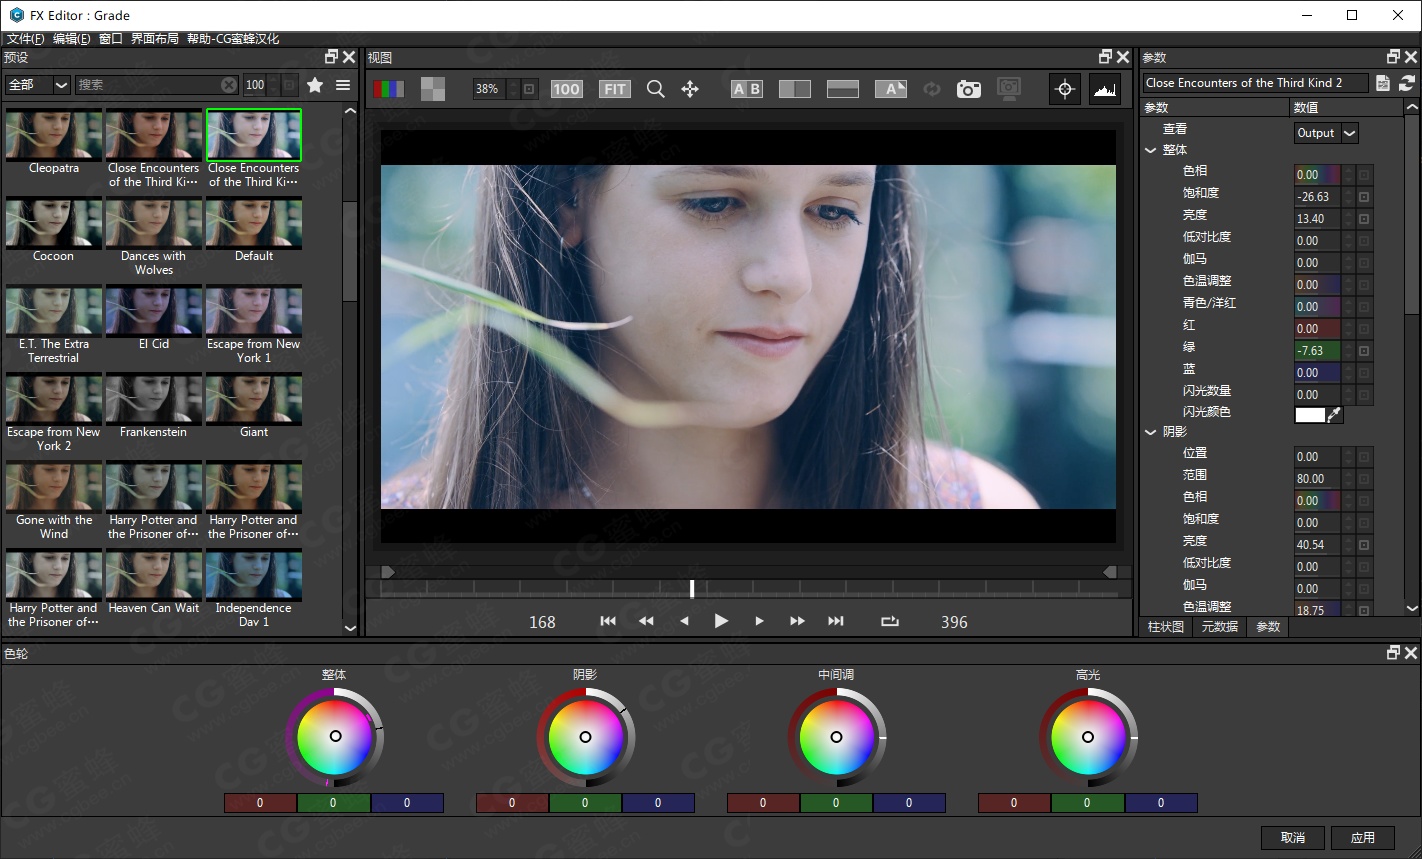Undock the view (视图) panel
The image size is (1422, 859).
(x=1105, y=57)
